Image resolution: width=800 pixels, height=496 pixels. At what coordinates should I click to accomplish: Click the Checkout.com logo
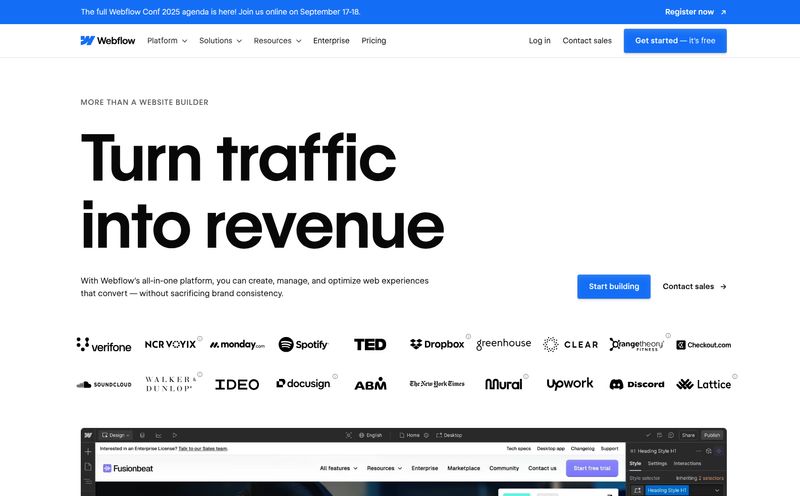click(704, 345)
